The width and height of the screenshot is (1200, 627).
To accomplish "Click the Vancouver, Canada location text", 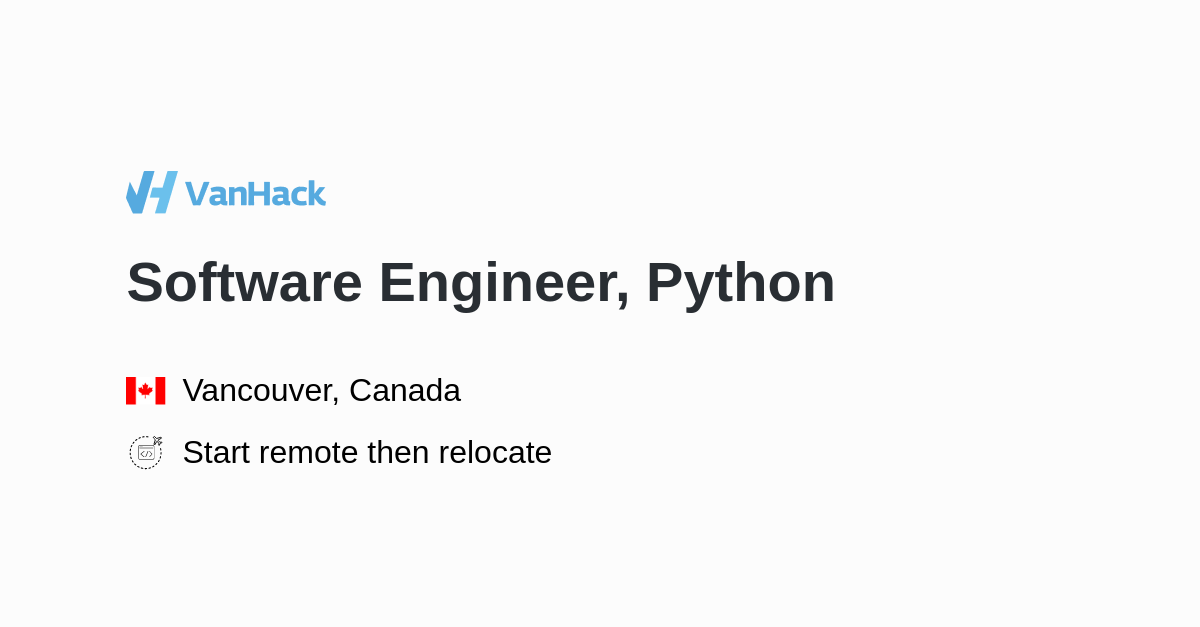I will (x=321, y=390).
